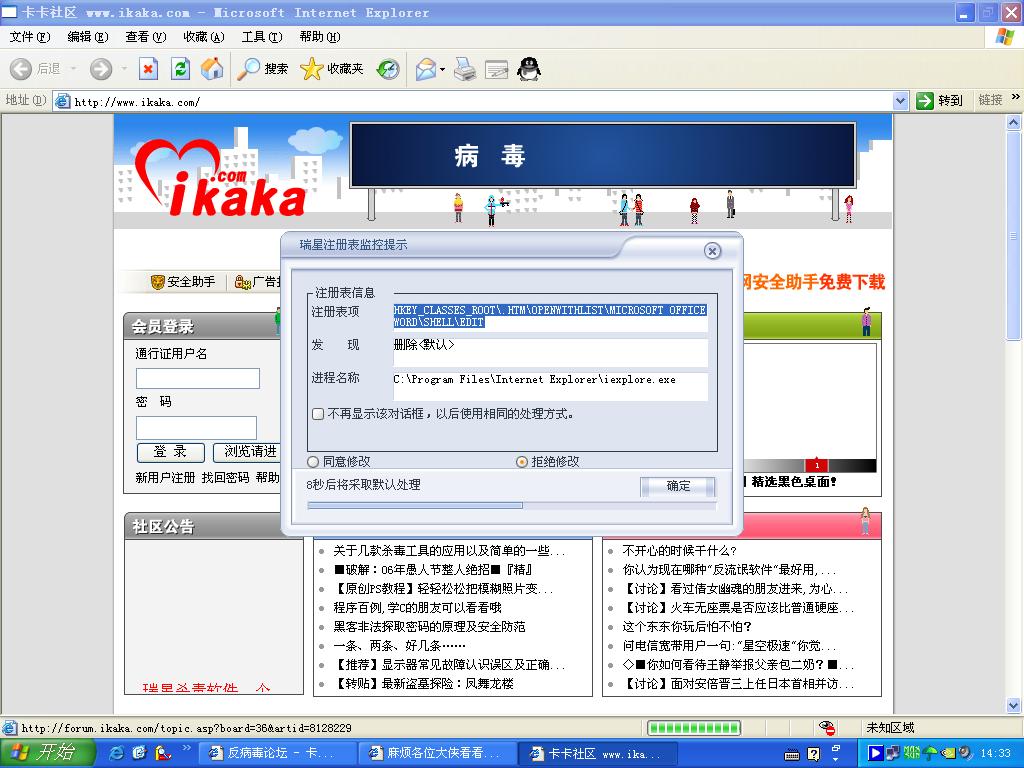1024x768 pixels.
Task: Click the IE Forward arrow button
Action: (x=101, y=69)
